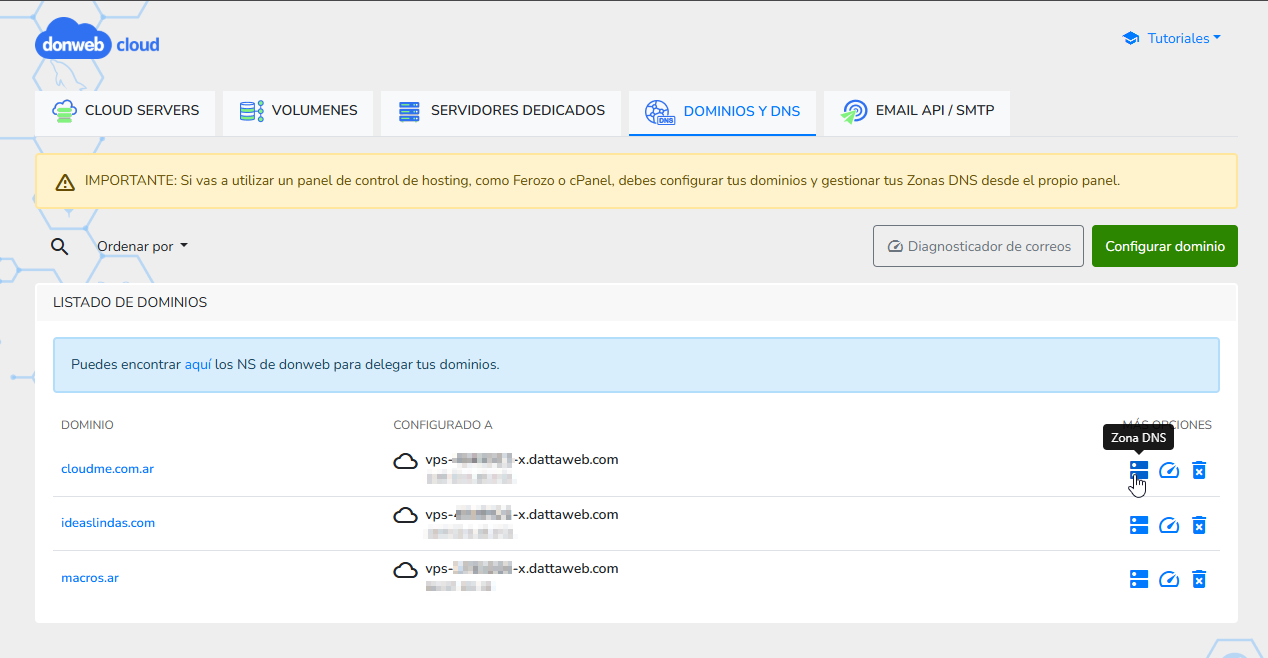The image size is (1268, 658).
Task: Click the gauge icon in macros.ar row
Action: pyautogui.click(x=1169, y=579)
